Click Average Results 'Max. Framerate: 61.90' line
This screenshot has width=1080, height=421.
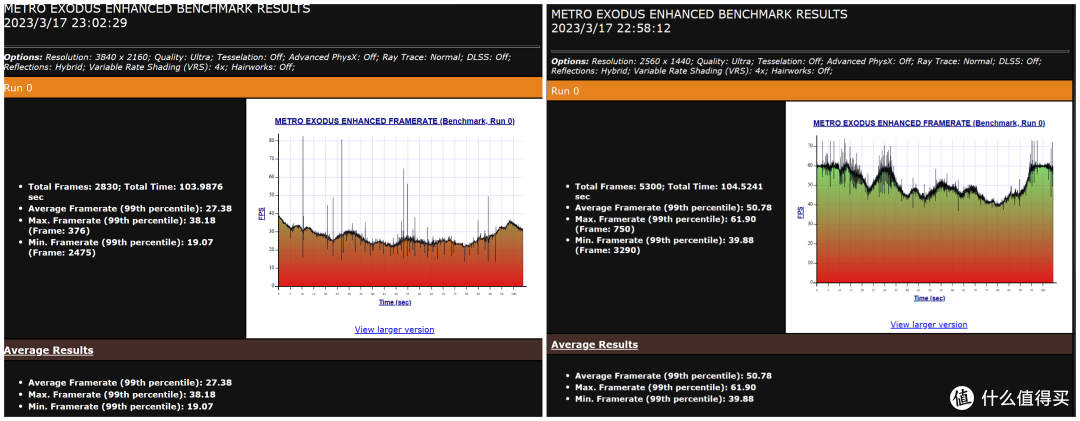tap(666, 388)
